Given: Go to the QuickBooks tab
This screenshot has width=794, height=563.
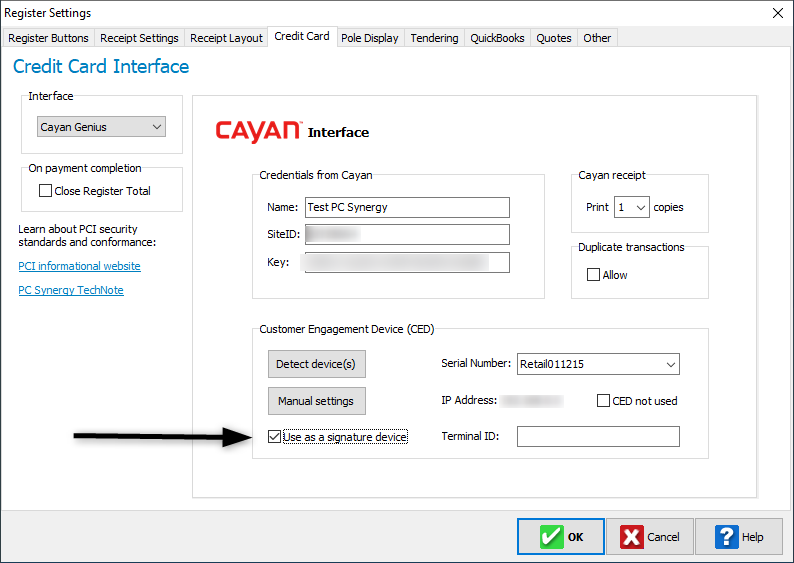Looking at the screenshot, I should pyautogui.click(x=497, y=38).
